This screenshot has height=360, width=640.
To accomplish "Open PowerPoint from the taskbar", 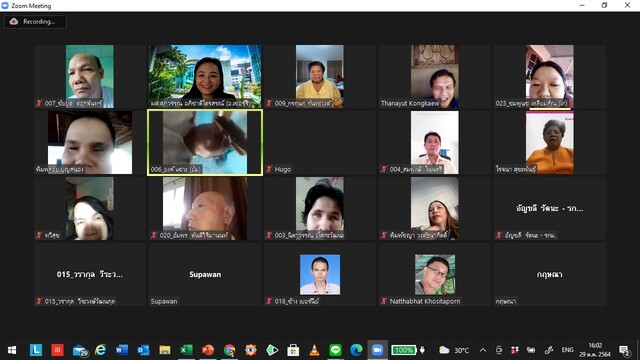I will point(208,350).
